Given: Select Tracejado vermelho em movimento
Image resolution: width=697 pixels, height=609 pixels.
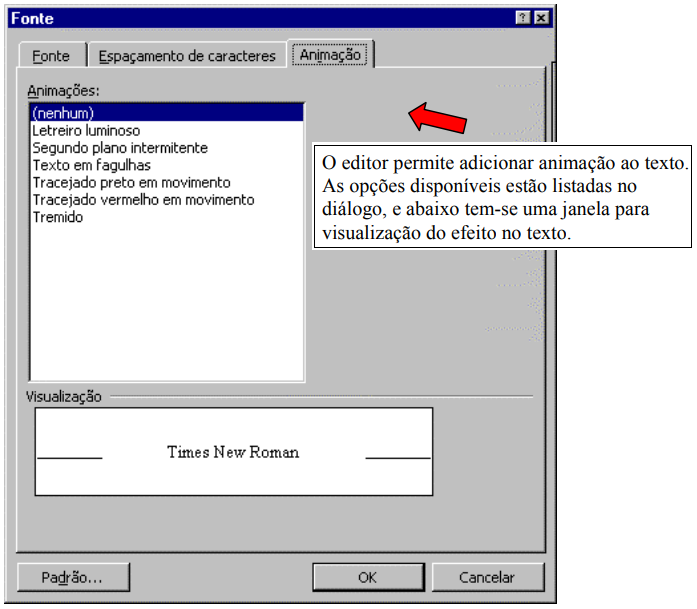Looking at the screenshot, I should pyautogui.click(x=143, y=200).
